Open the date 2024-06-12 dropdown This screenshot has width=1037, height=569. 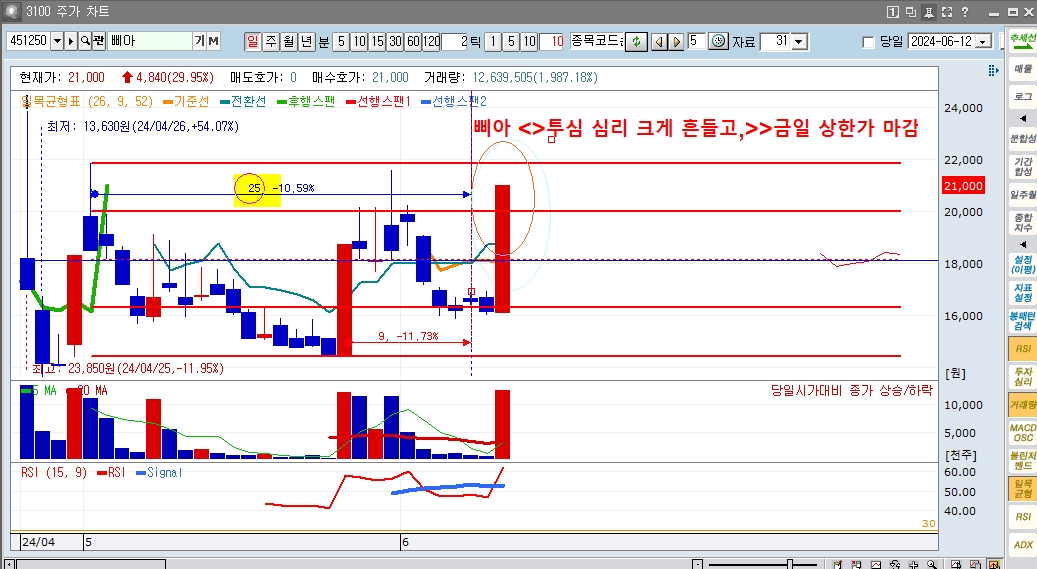tap(984, 42)
